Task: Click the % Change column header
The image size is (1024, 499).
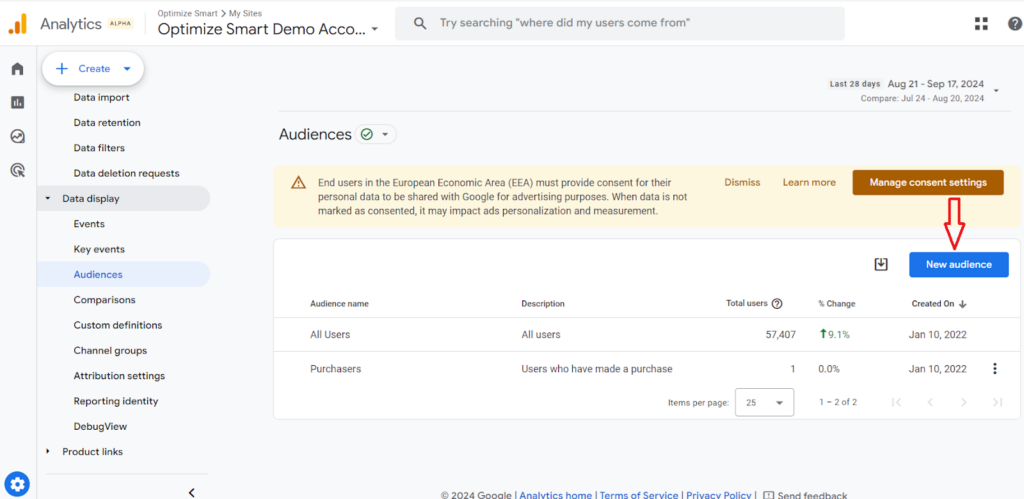Action: pos(837,304)
